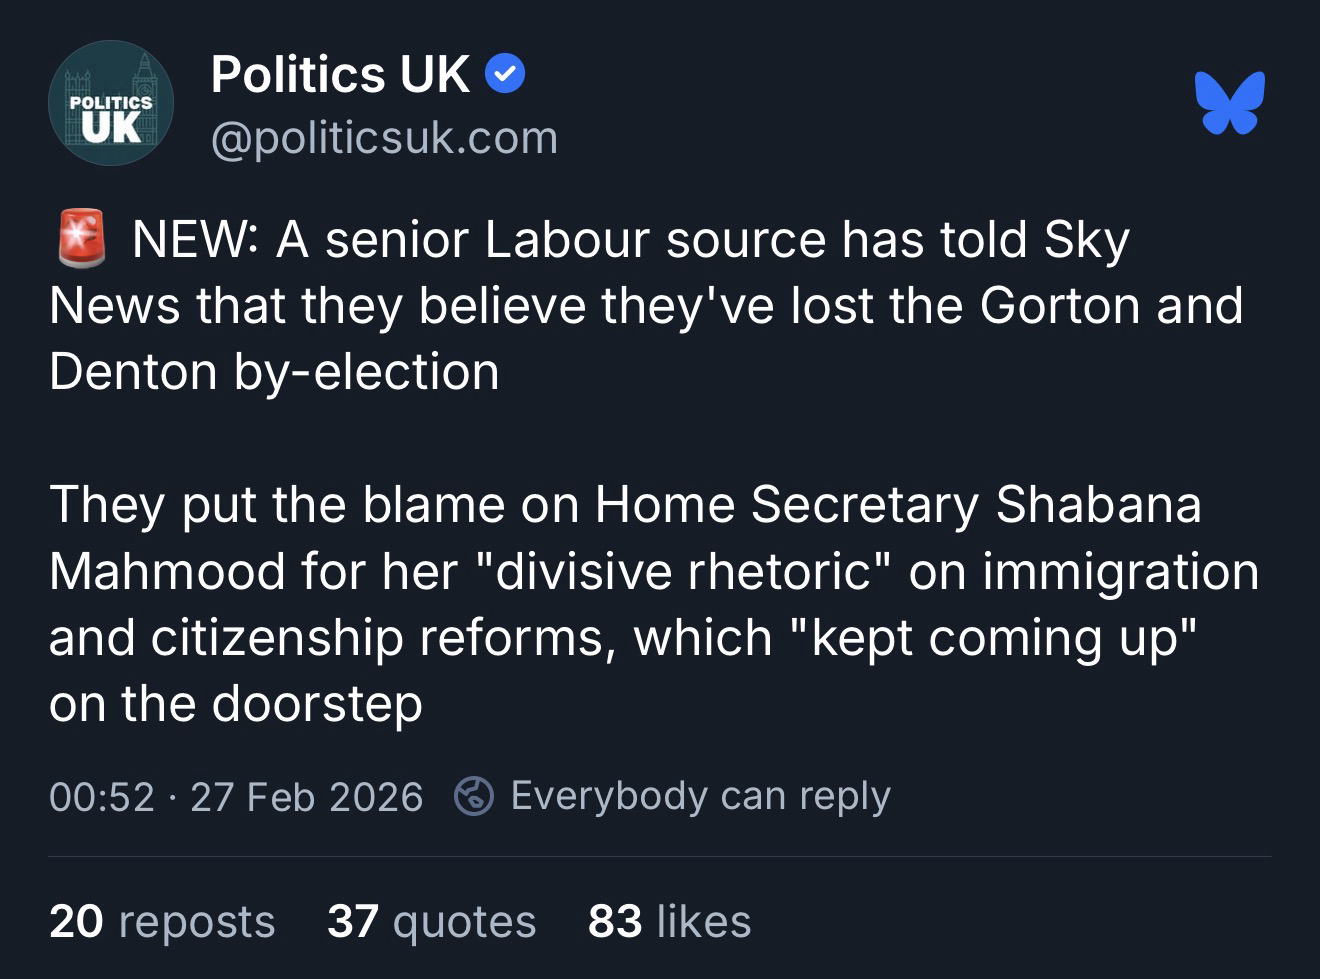Click the "Everybody can reply" label
1320x979 pixels.
(x=700, y=796)
